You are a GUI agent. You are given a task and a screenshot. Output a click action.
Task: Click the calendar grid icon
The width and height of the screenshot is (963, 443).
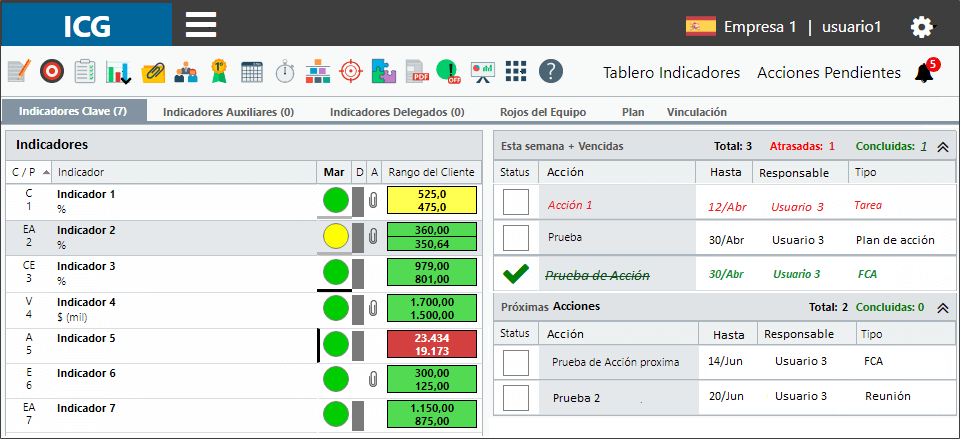pyautogui.click(x=252, y=73)
